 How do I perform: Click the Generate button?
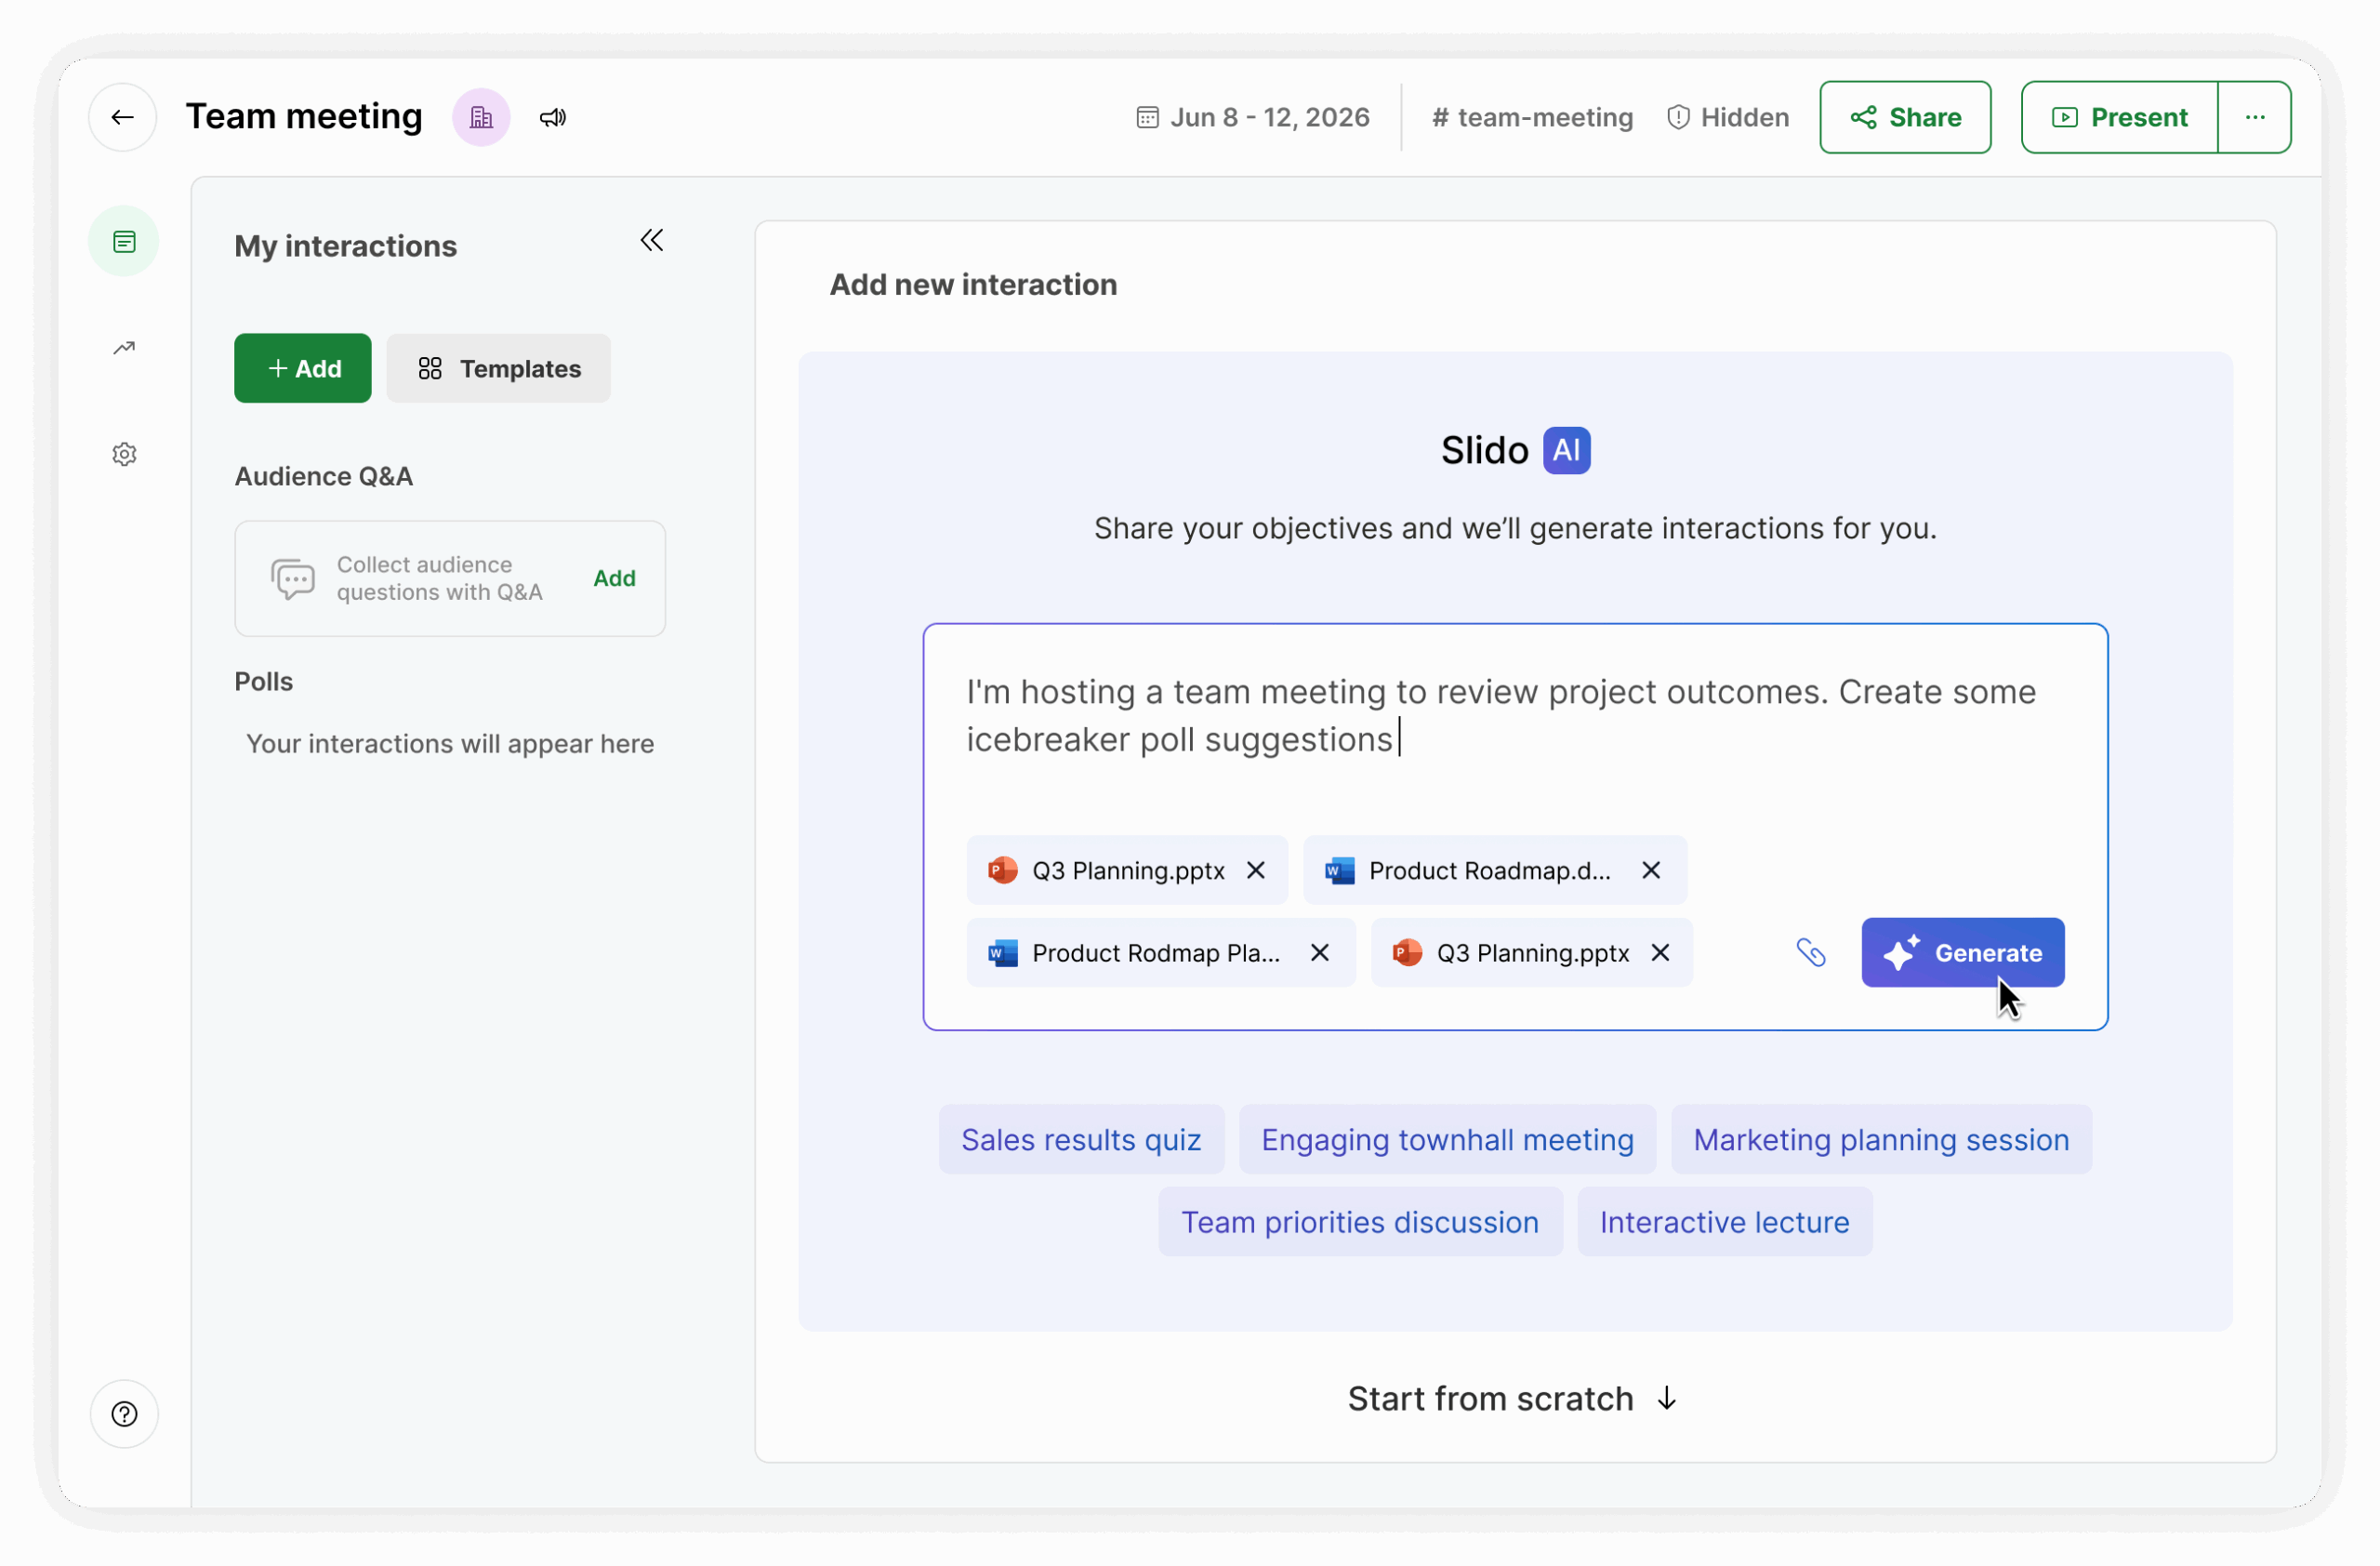pyautogui.click(x=1963, y=953)
